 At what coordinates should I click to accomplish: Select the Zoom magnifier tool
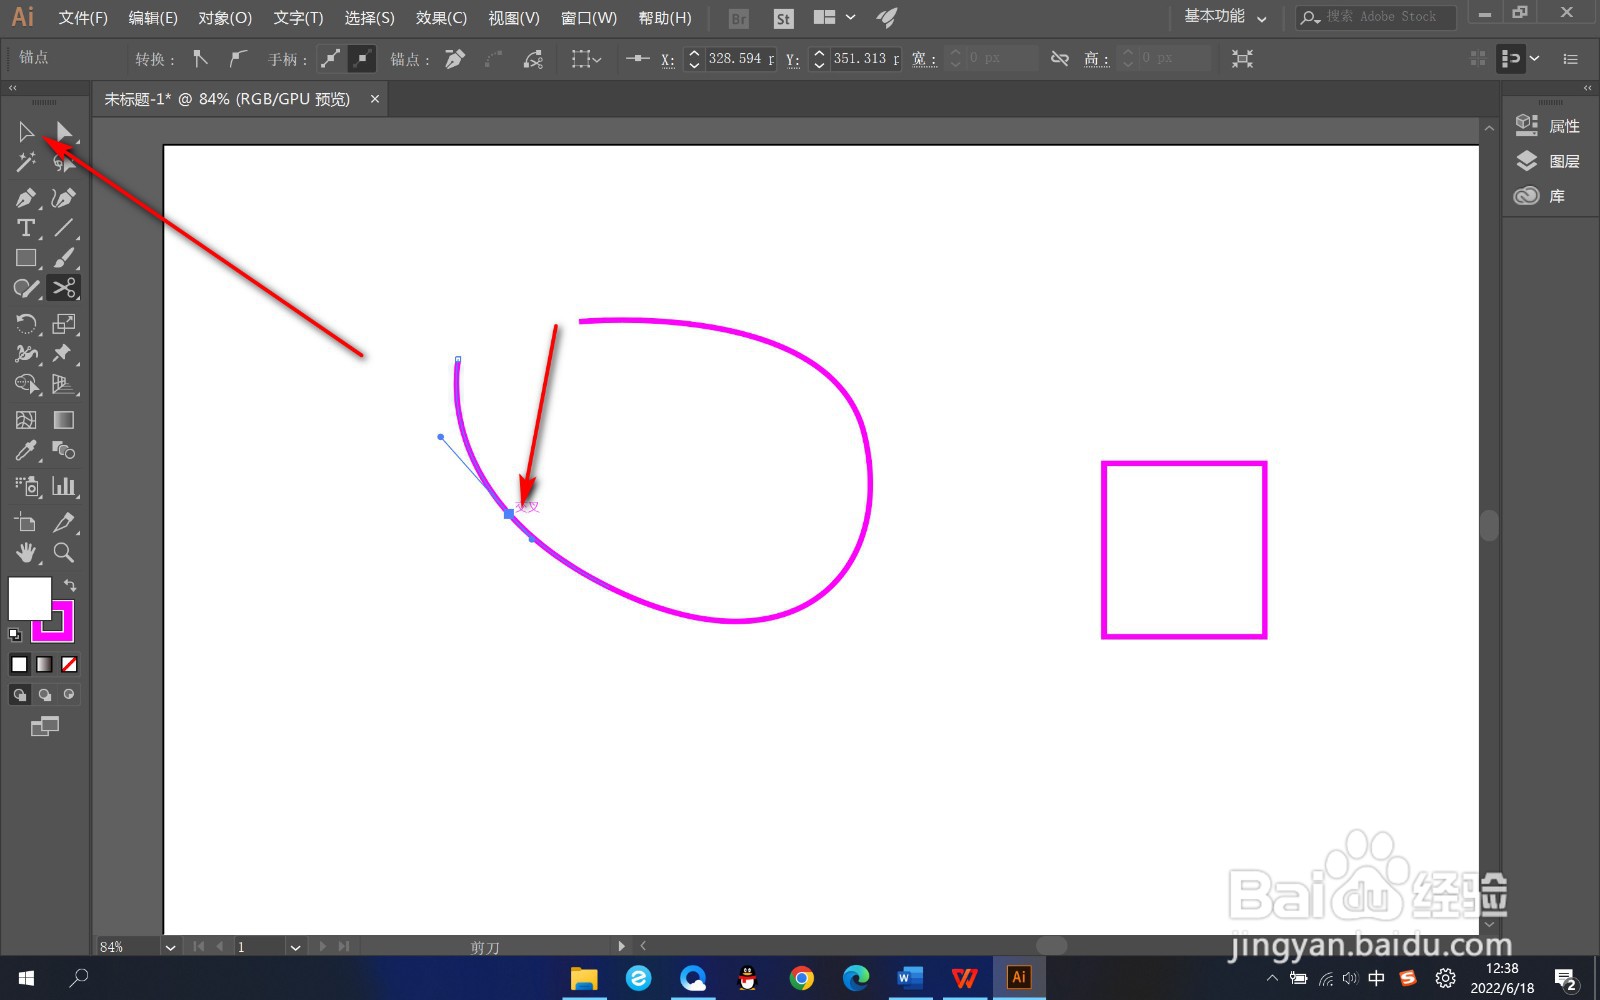click(64, 553)
